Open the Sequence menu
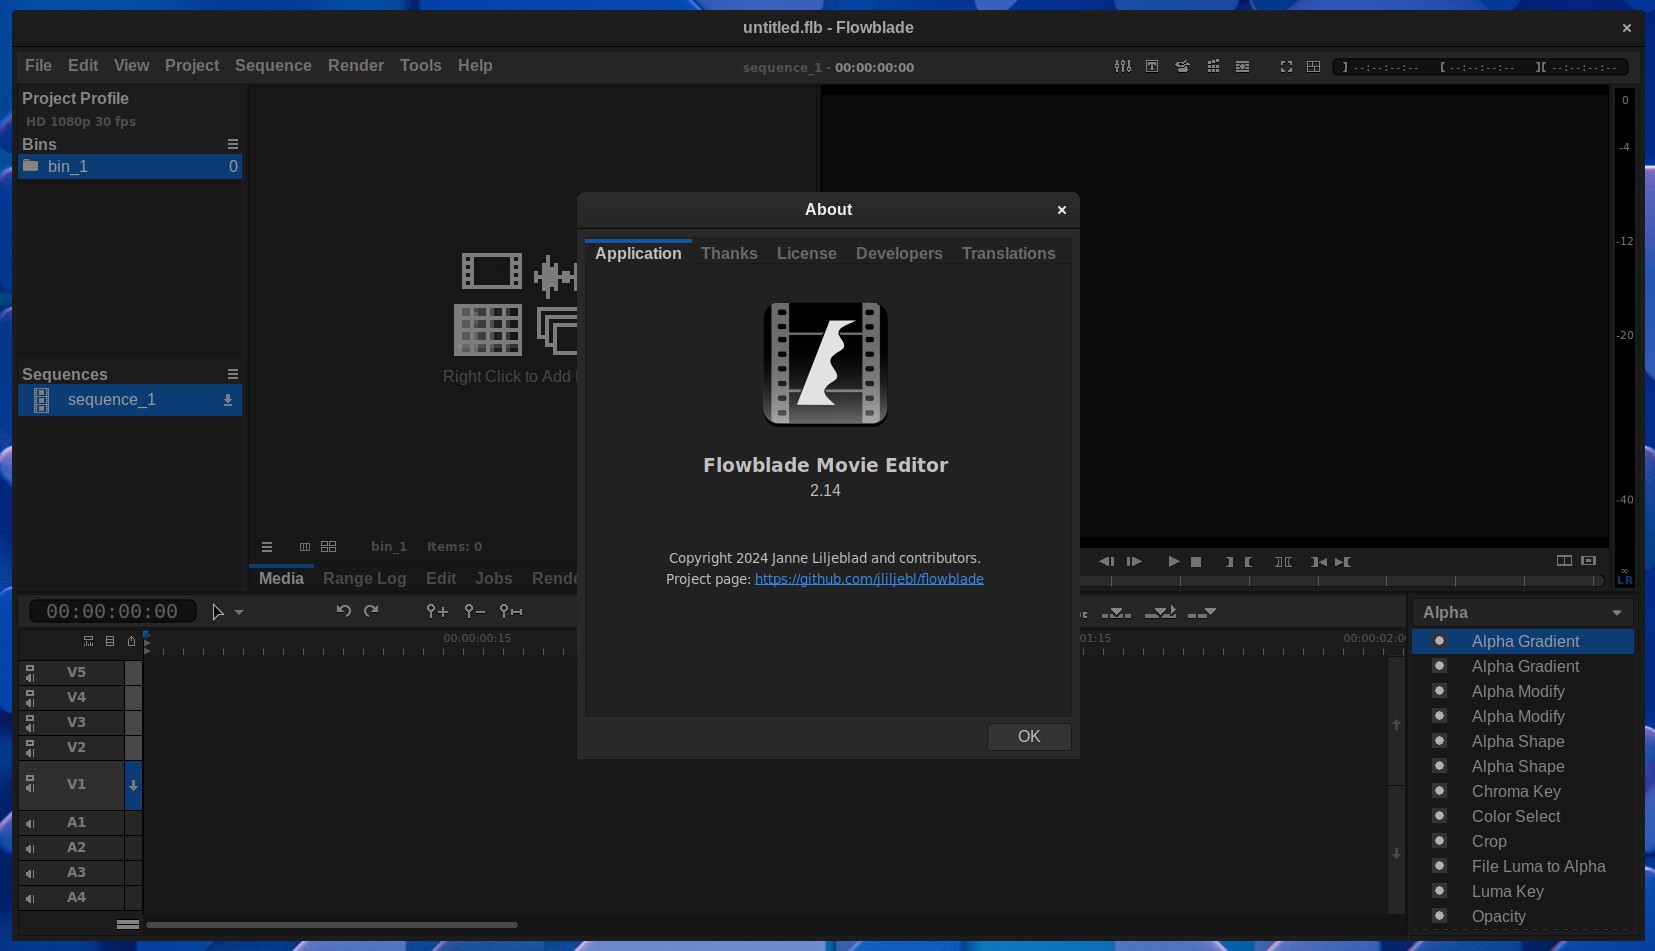 tap(273, 65)
